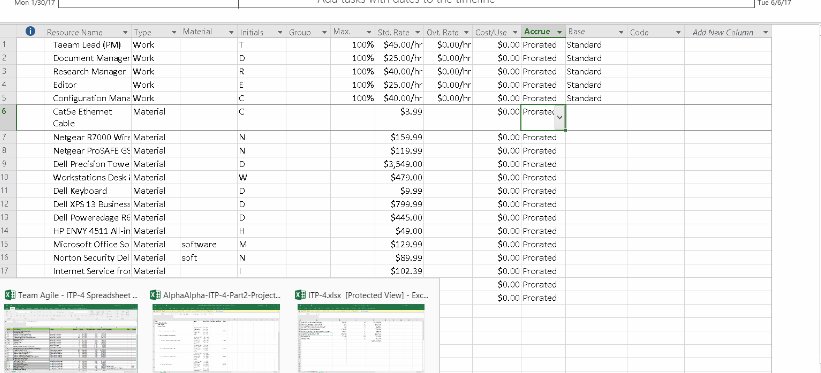Open the Code column filter dropdown
Image resolution: width=821 pixels, height=373 pixels.
(x=678, y=32)
